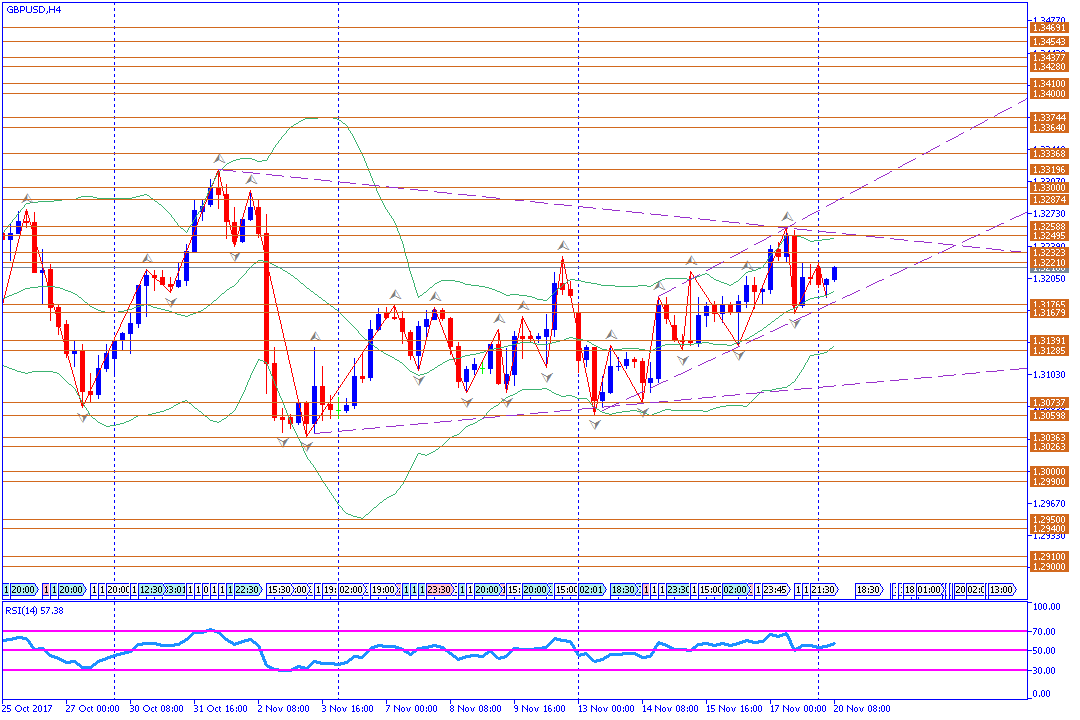Screen dimensions: 1080x720
Task: Select the 01:00 event marker
Action: point(930,590)
